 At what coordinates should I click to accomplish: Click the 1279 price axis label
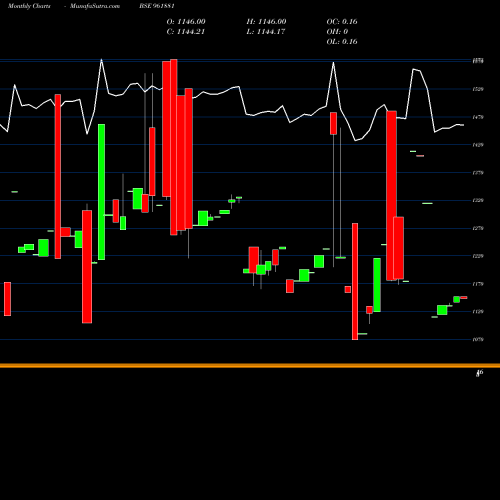pos(478,229)
